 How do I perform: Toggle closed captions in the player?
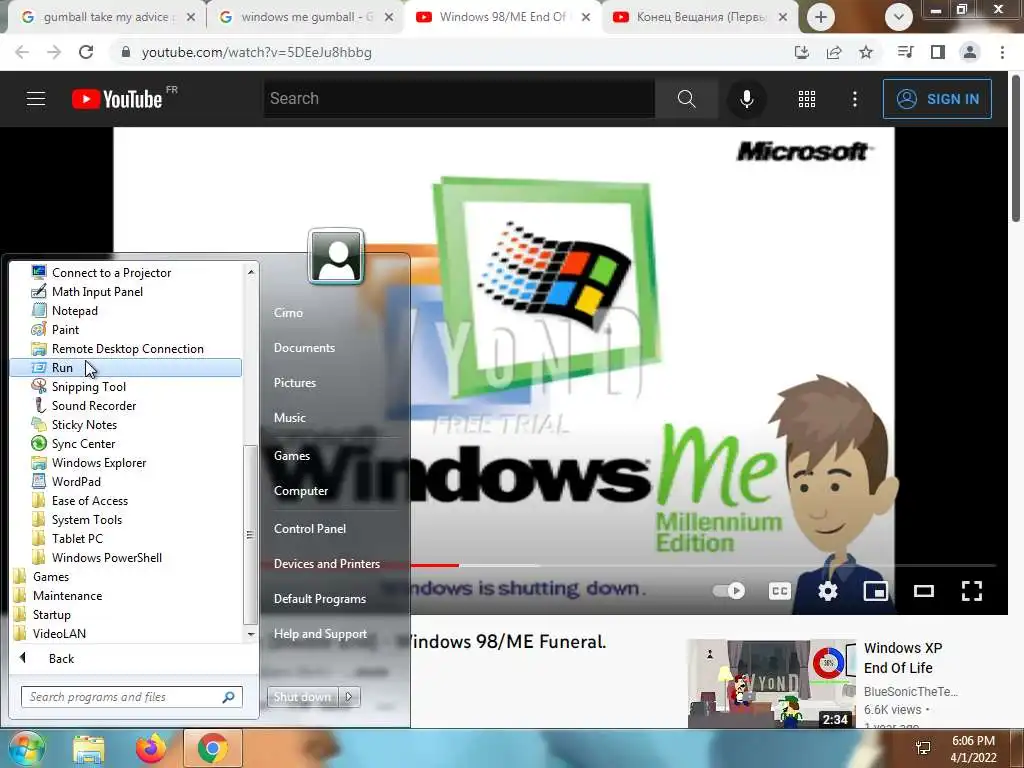779,591
